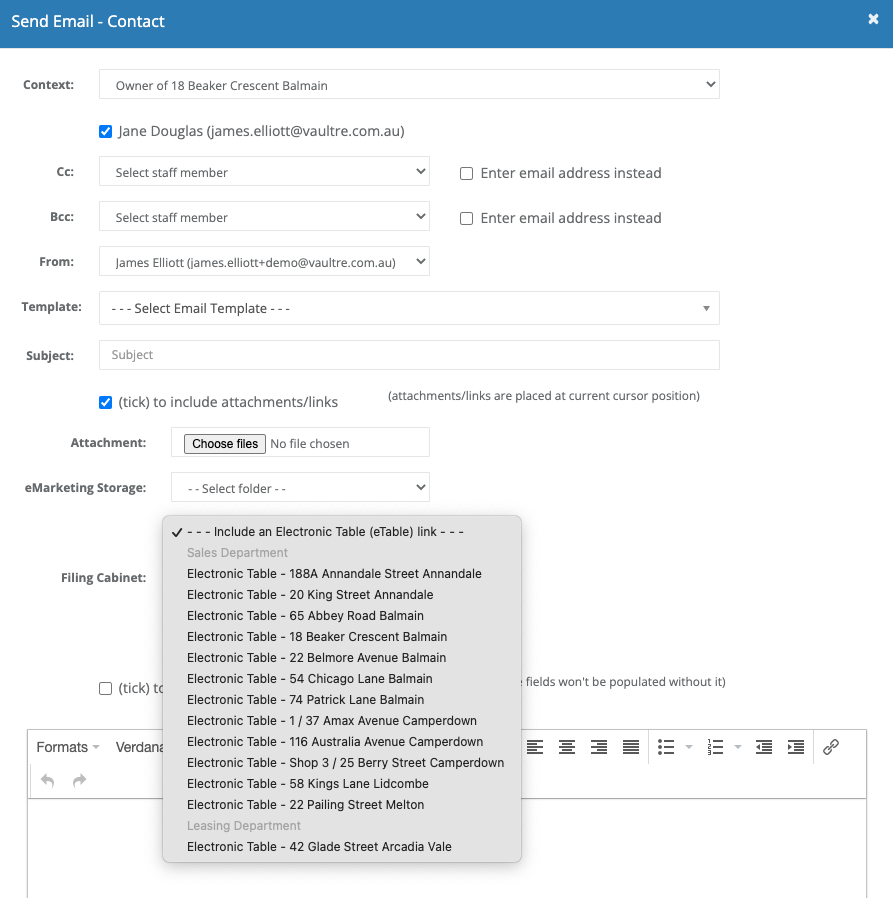This screenshot has width=893, height=898.
Task: Open Bcc Select staff member dropdown
Action: [264, 216]
